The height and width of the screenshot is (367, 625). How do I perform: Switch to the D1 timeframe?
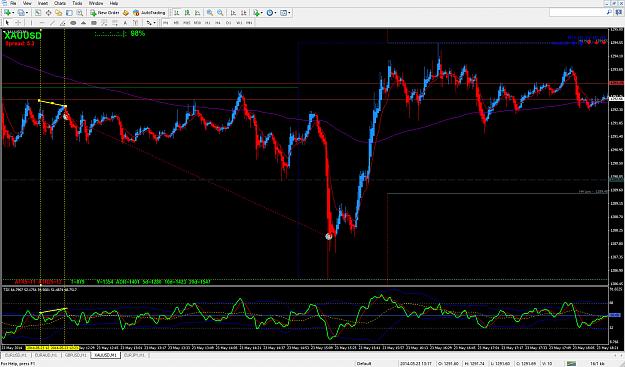228,23
